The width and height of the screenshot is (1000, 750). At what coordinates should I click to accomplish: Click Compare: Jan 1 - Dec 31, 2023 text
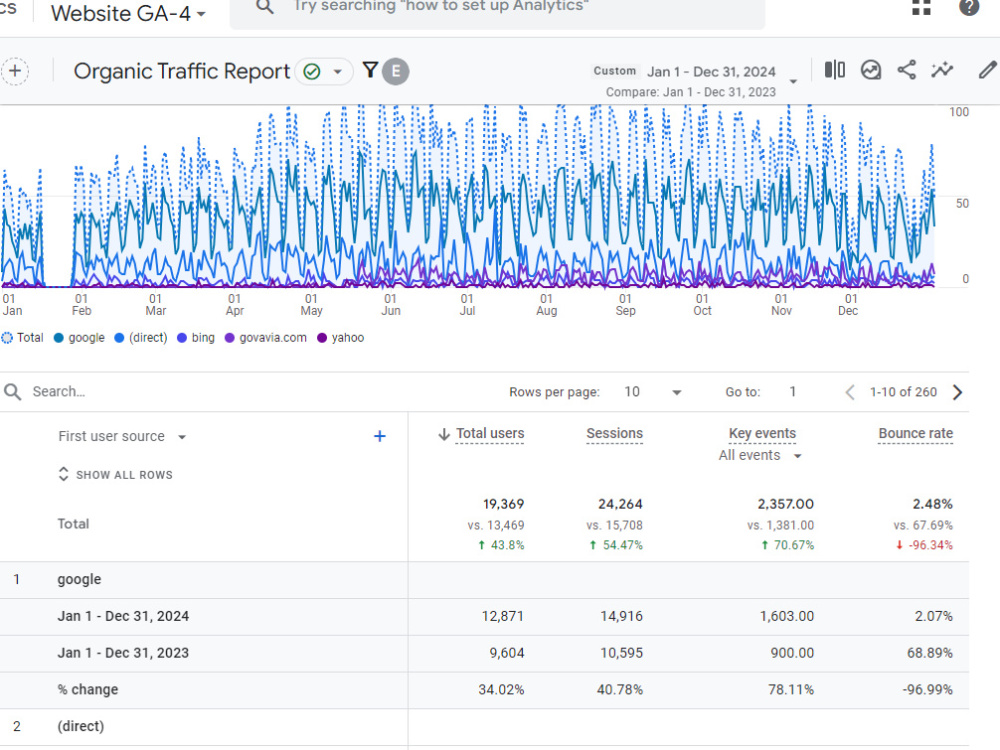pyautogui.click(x=691, y=92)
